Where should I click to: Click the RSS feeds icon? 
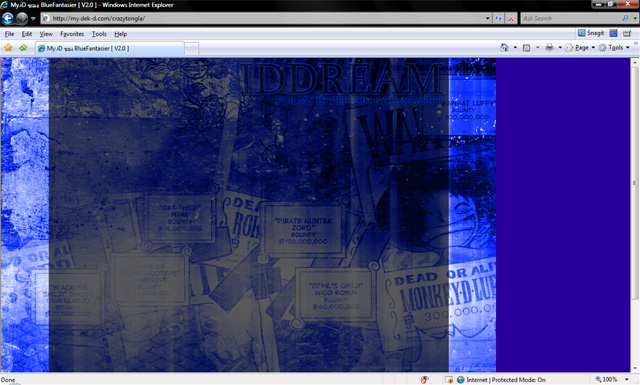(x=527, y=48)
